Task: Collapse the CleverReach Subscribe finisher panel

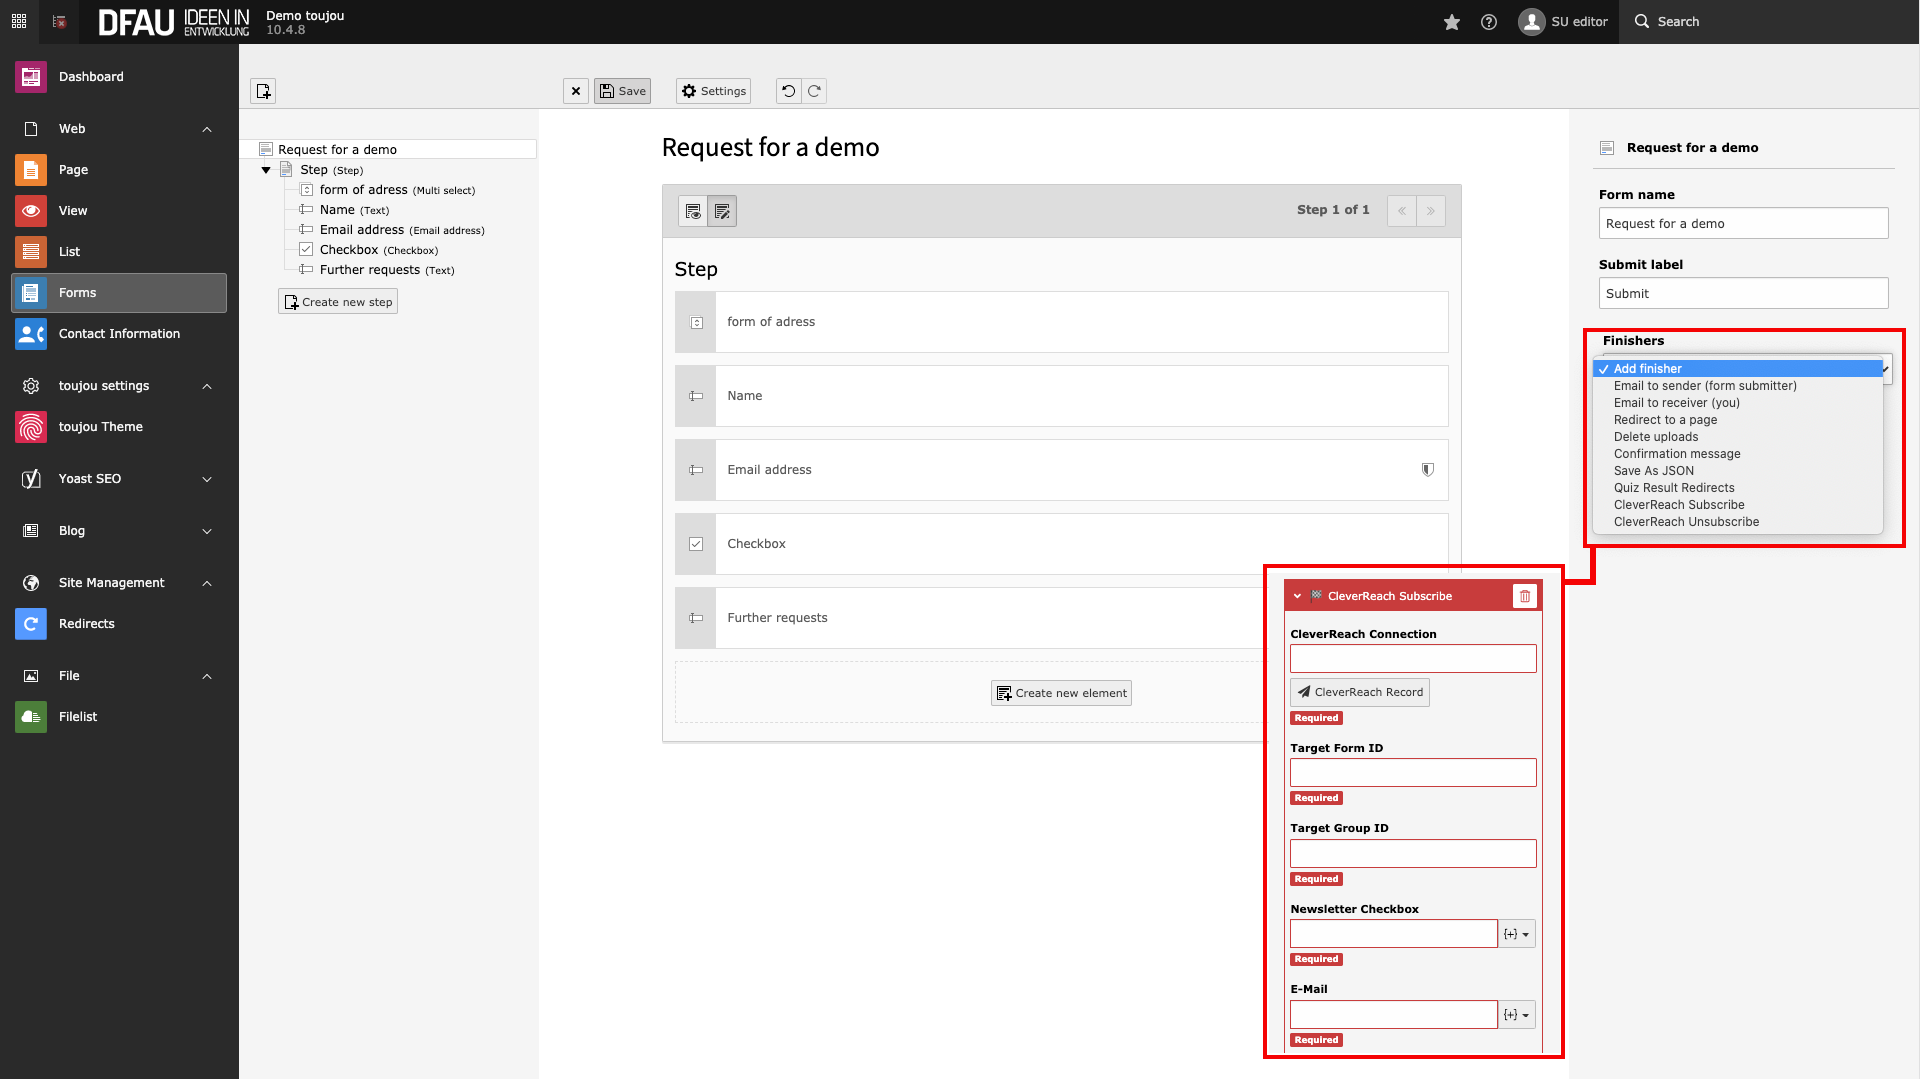Action: click(1298, 596)
